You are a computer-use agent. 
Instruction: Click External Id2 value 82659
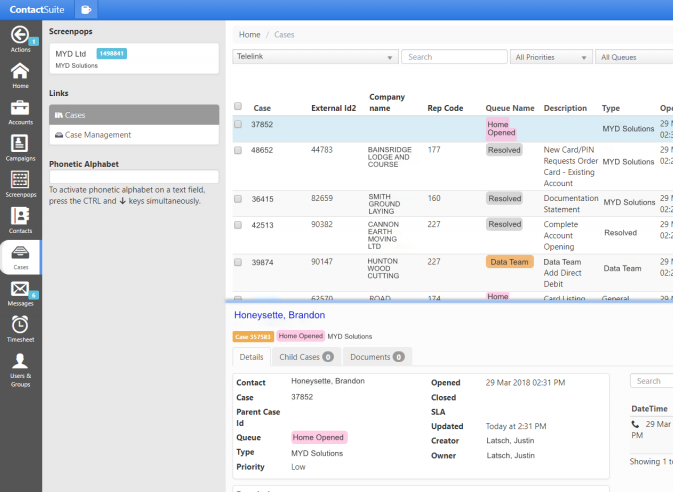point(322,198)
